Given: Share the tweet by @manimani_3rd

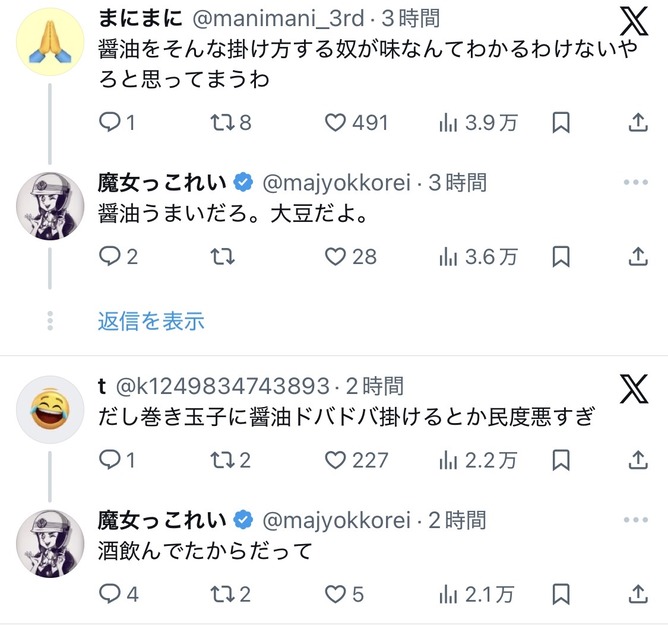Looking at the screenshot, I should click(638, 122).
